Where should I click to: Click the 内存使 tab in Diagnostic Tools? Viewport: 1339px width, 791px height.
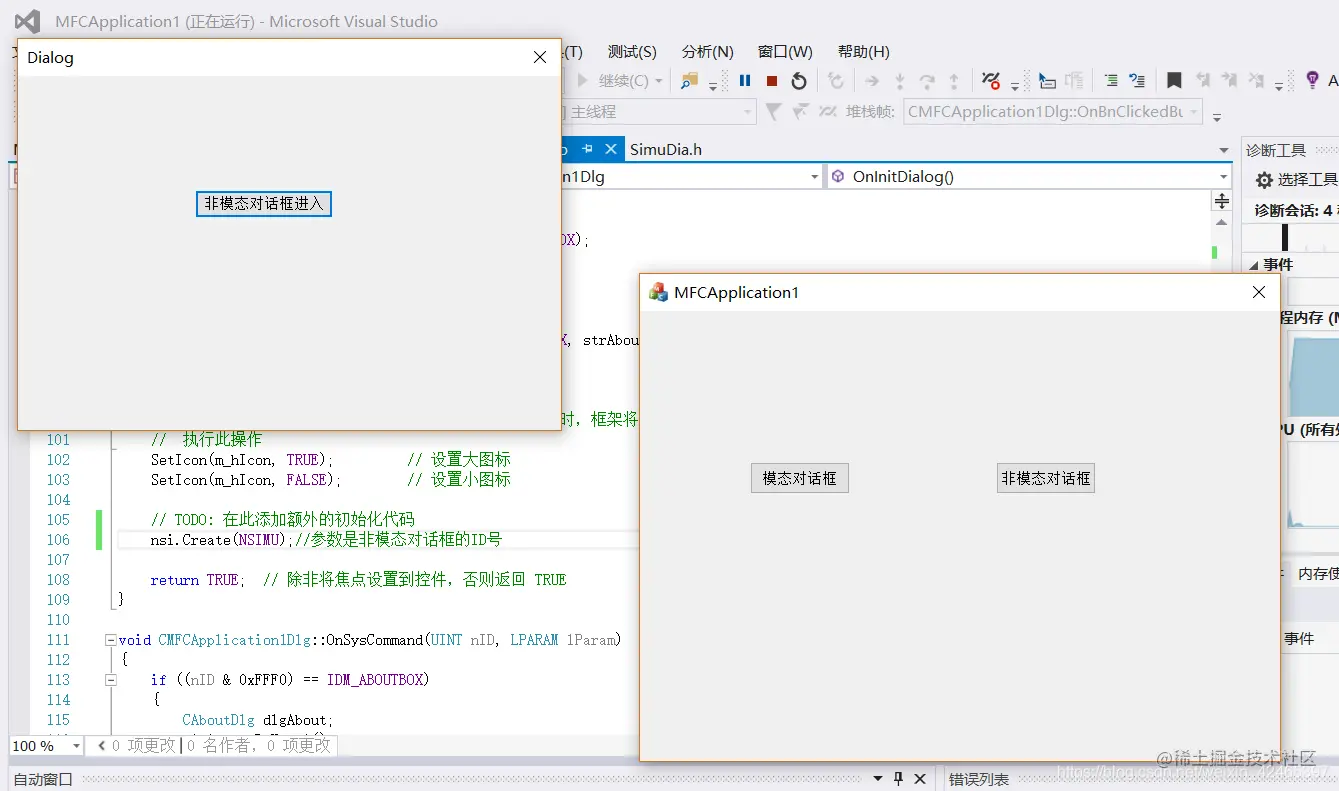pyautogui.click(x=1318, y=574)
